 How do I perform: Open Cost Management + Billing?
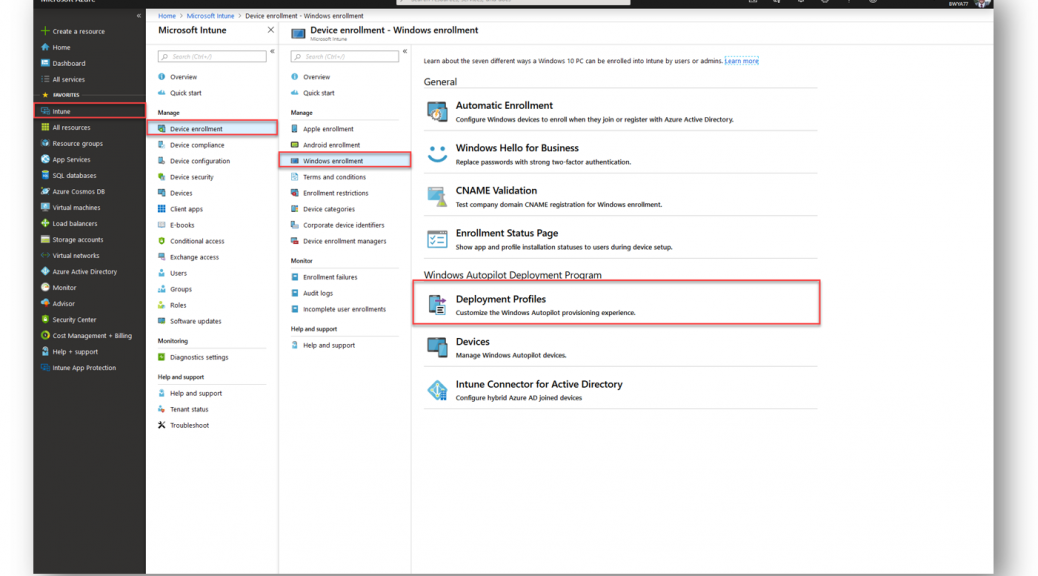[90, 336]
